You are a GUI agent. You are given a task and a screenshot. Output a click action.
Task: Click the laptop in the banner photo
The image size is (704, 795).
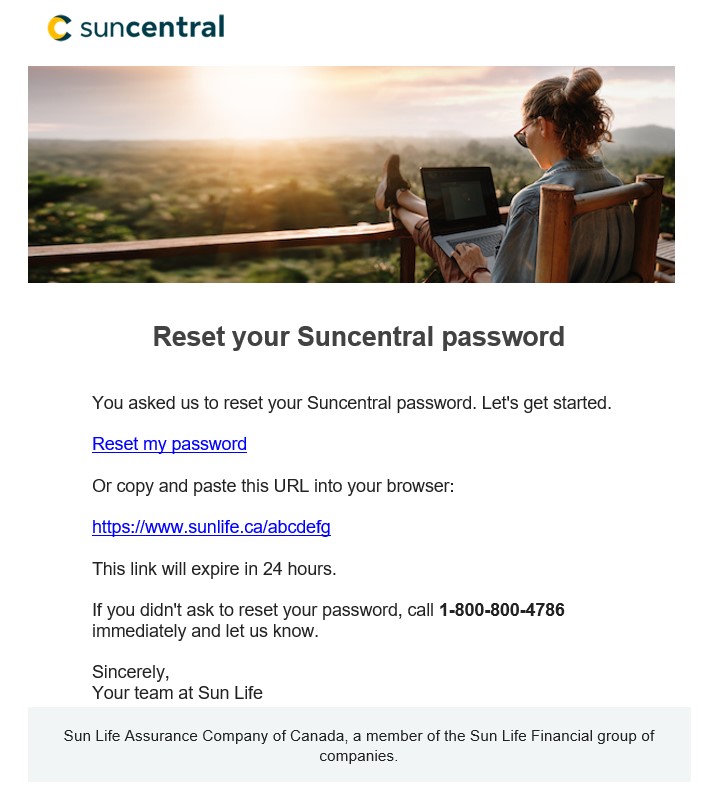pyautogui.click(x=462, y=211)
